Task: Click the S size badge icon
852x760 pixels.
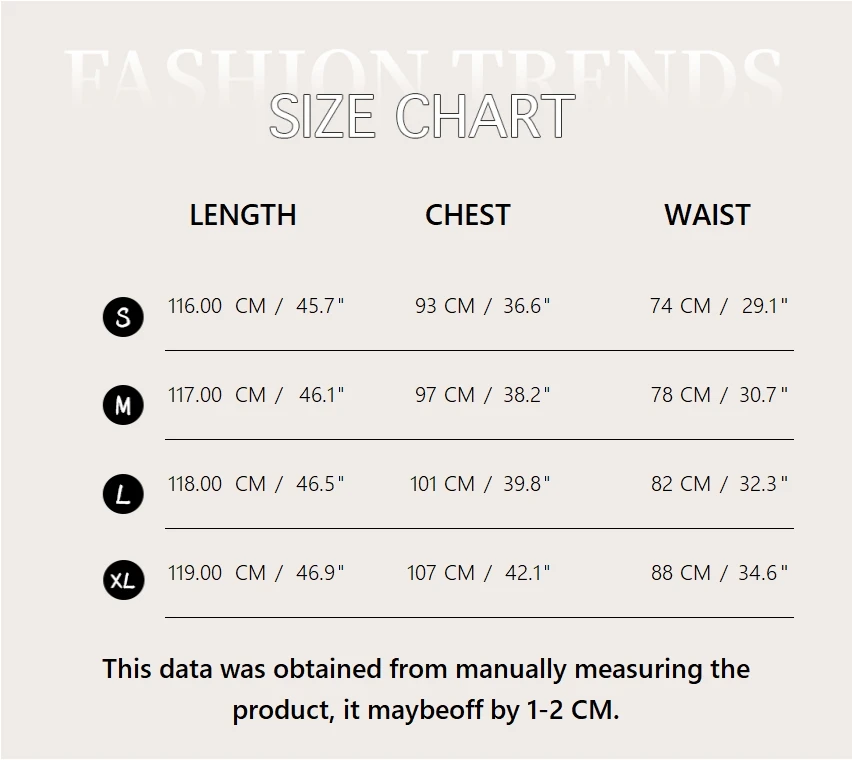Action: pyautogui.click(x=123, y=317)
